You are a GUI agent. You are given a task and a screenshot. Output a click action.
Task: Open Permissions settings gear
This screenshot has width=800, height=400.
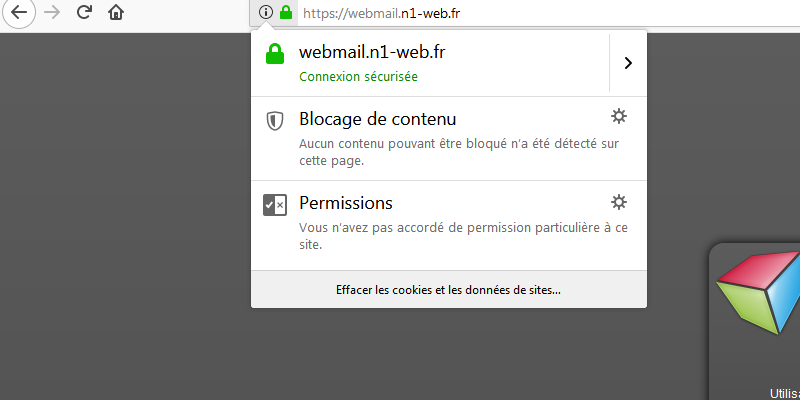coord(619,203)
